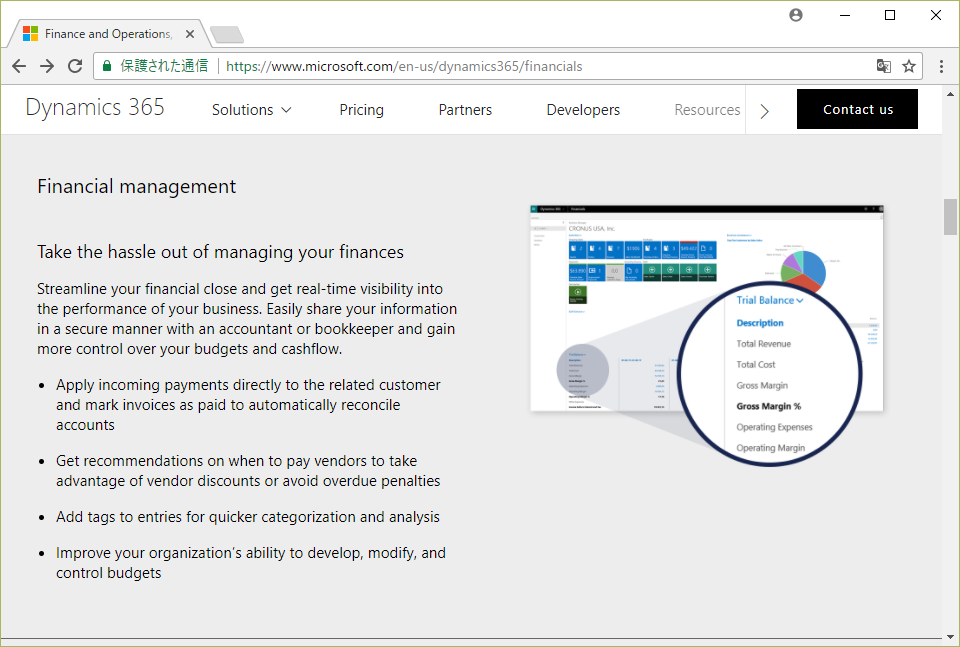The height and width of the screenshot is (647, 960).
Task: Click 'Take the hassle out of managing your finances'
Action: coord(220,252)
